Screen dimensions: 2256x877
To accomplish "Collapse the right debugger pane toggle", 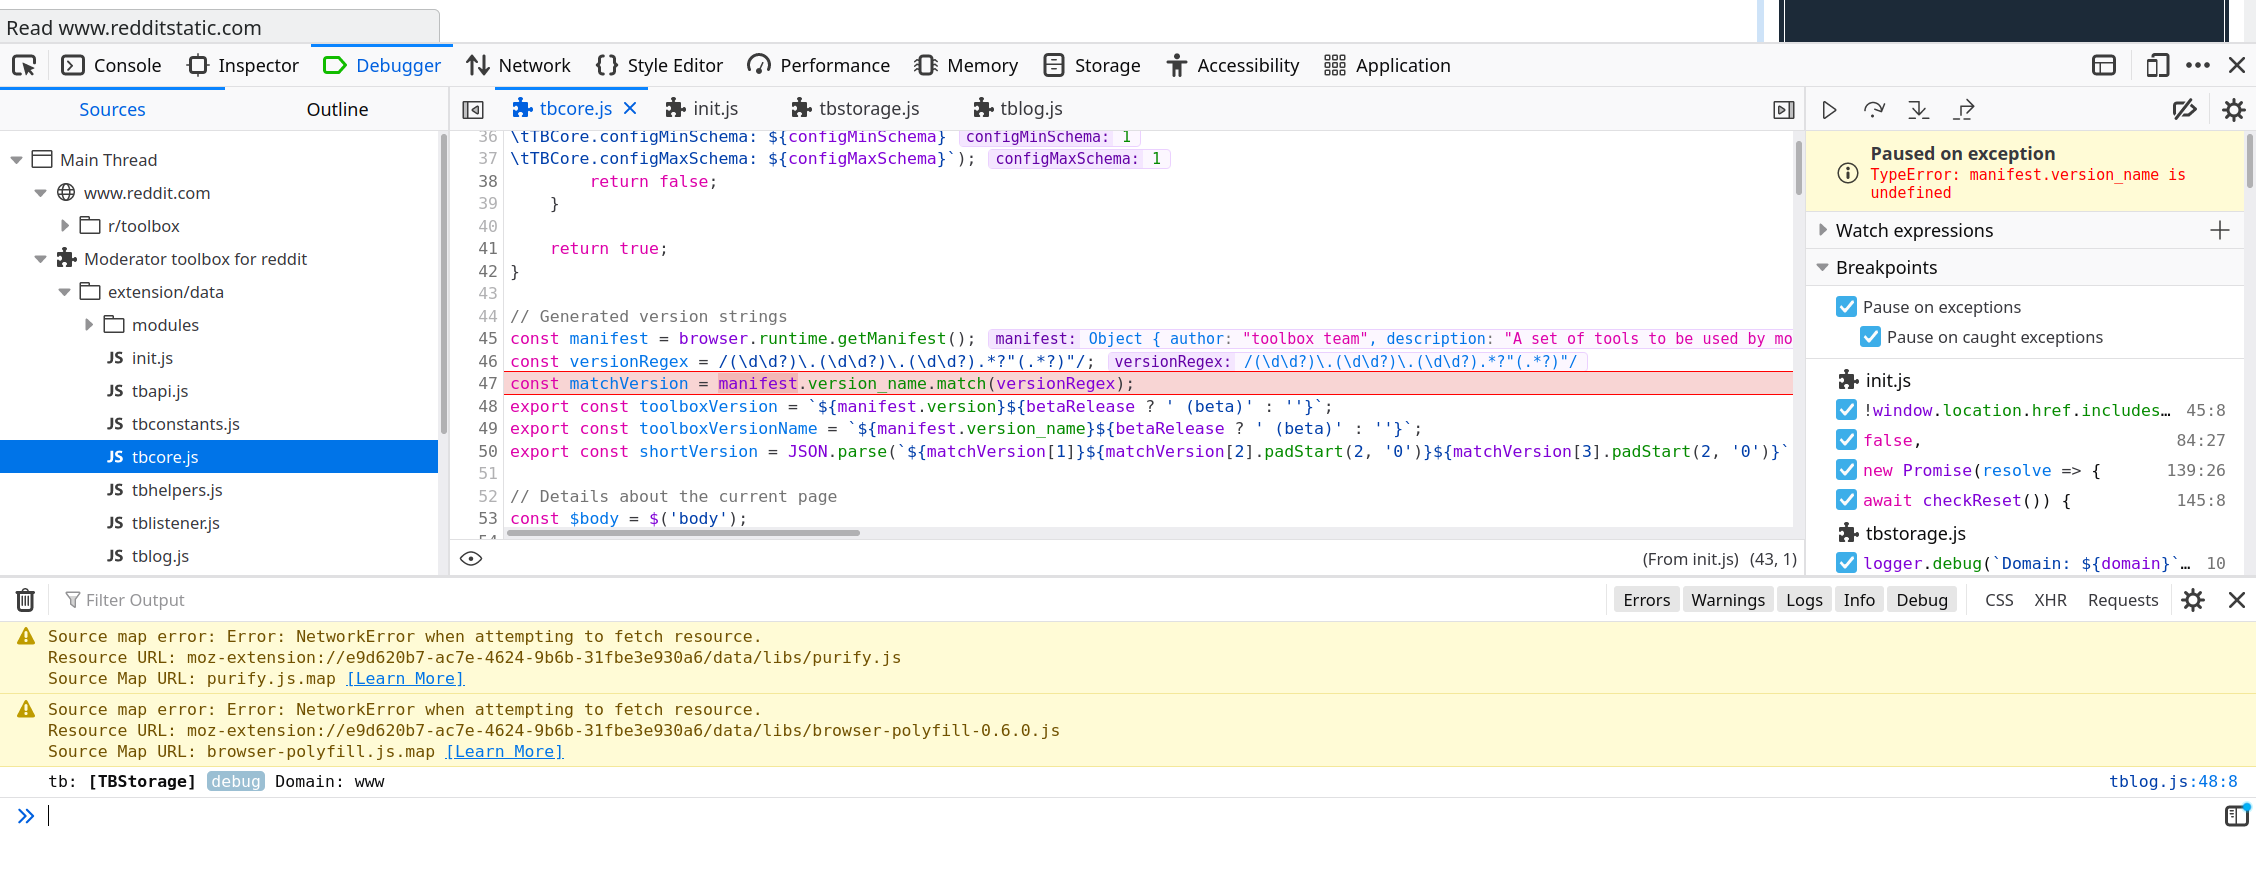I will [1783, 110].
